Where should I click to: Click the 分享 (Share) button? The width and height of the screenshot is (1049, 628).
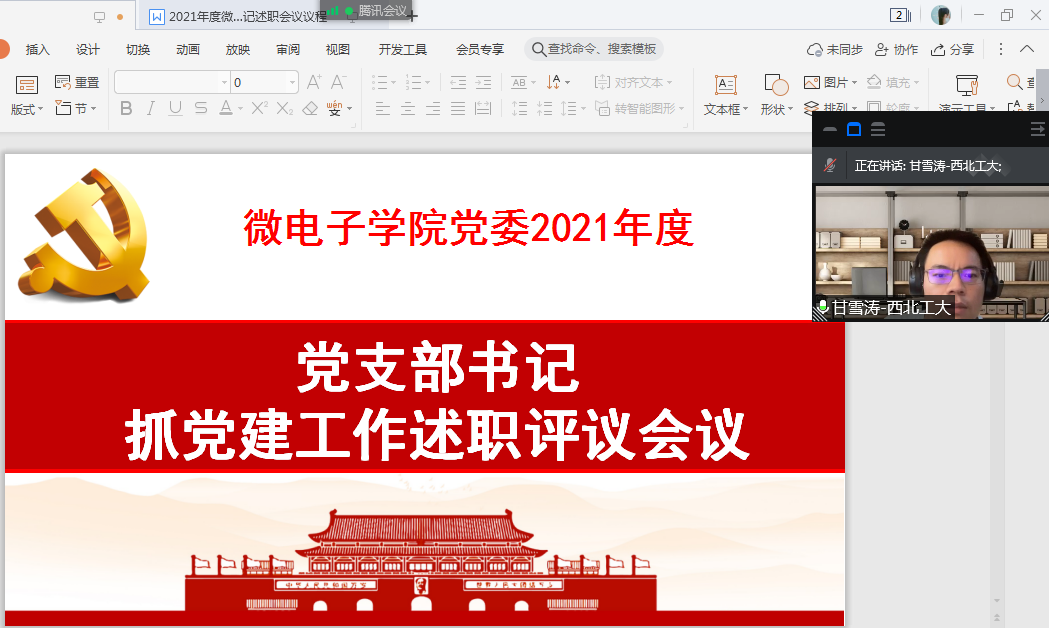tap(952, 49)
